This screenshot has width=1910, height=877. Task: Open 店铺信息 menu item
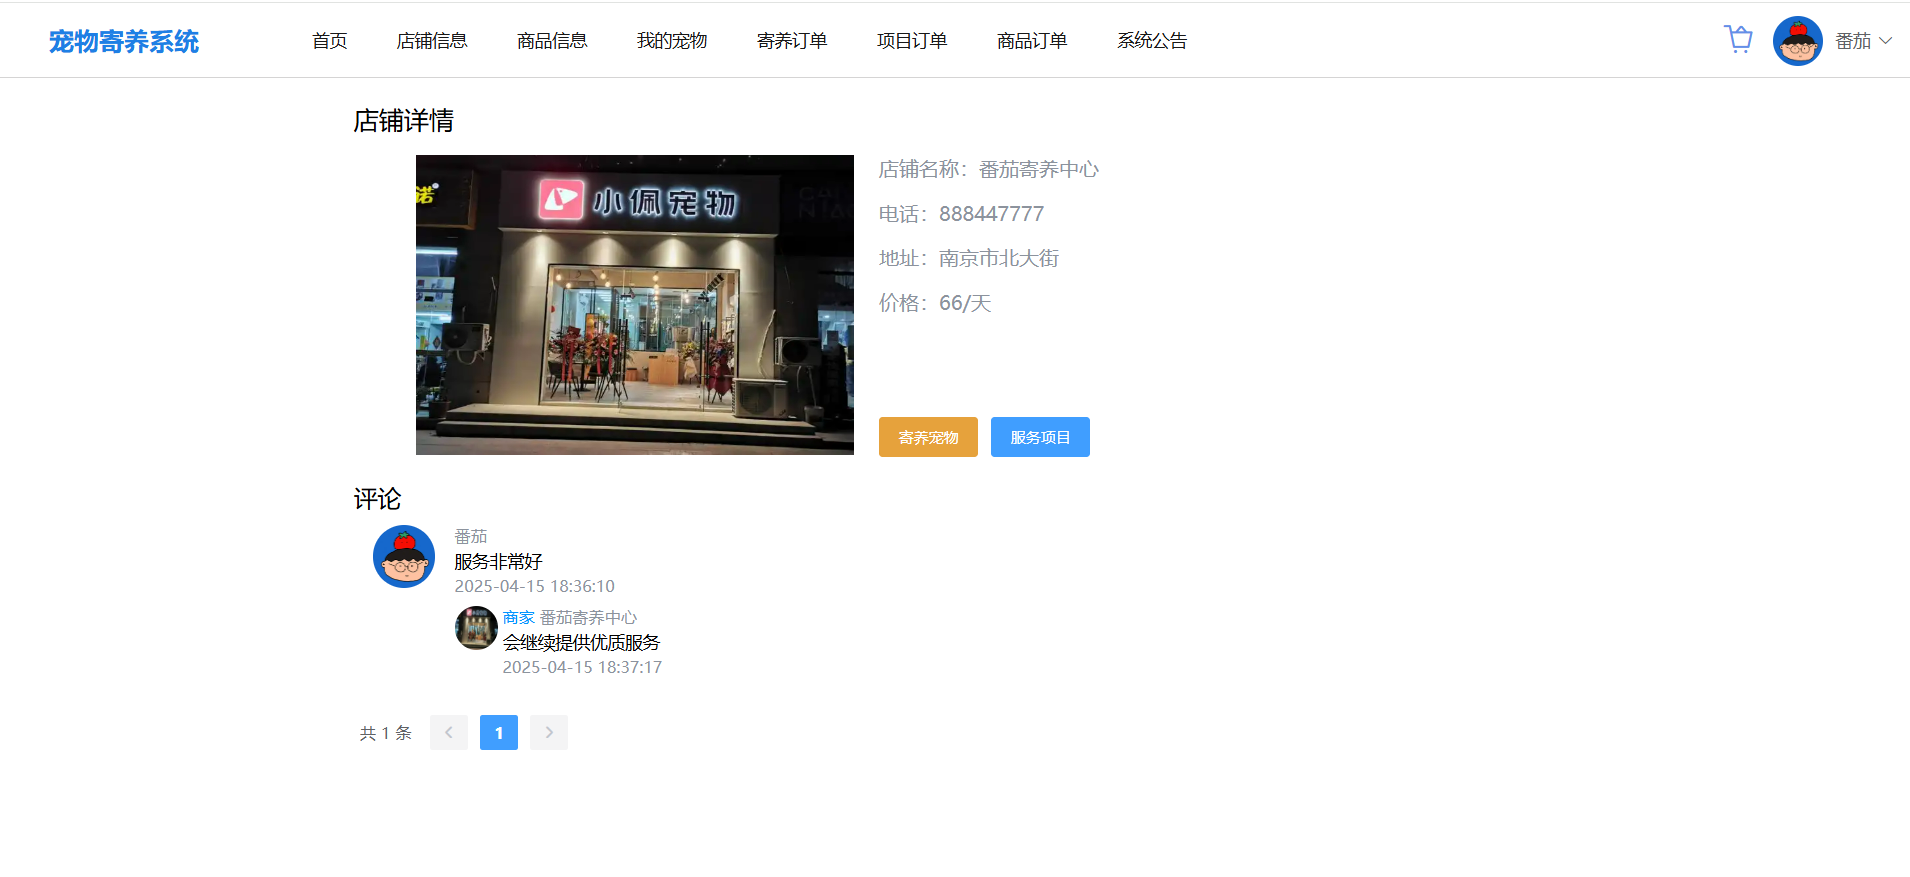click(432, 41)
